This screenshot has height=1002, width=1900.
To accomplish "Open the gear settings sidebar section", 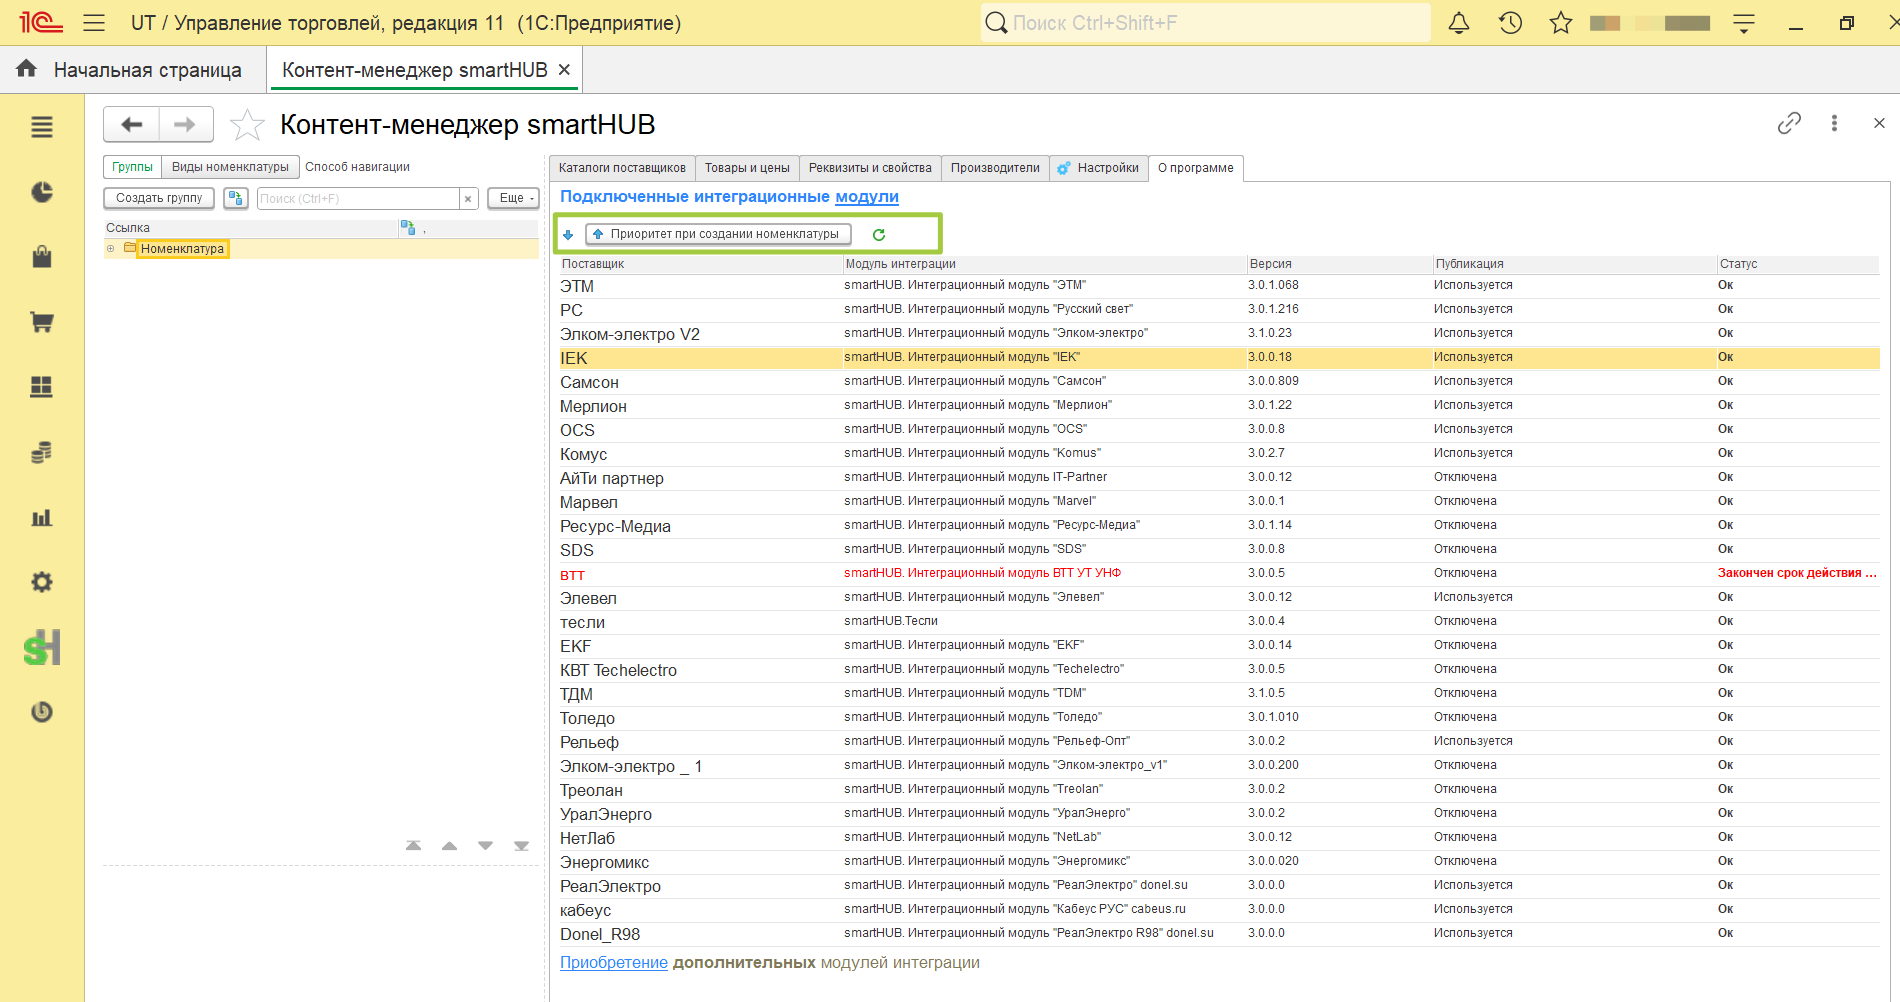I will [x=42, y=582].
